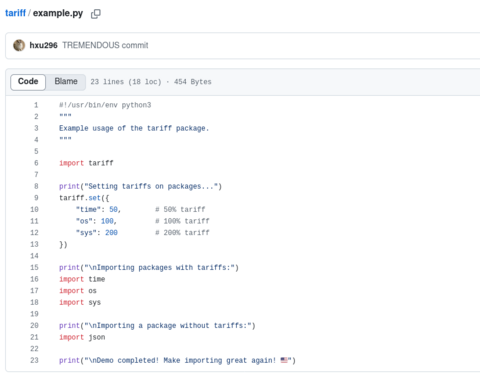Open hxu296 author profile link
Image resolution: width=480 pixels, height=390 pixels.
43,45
